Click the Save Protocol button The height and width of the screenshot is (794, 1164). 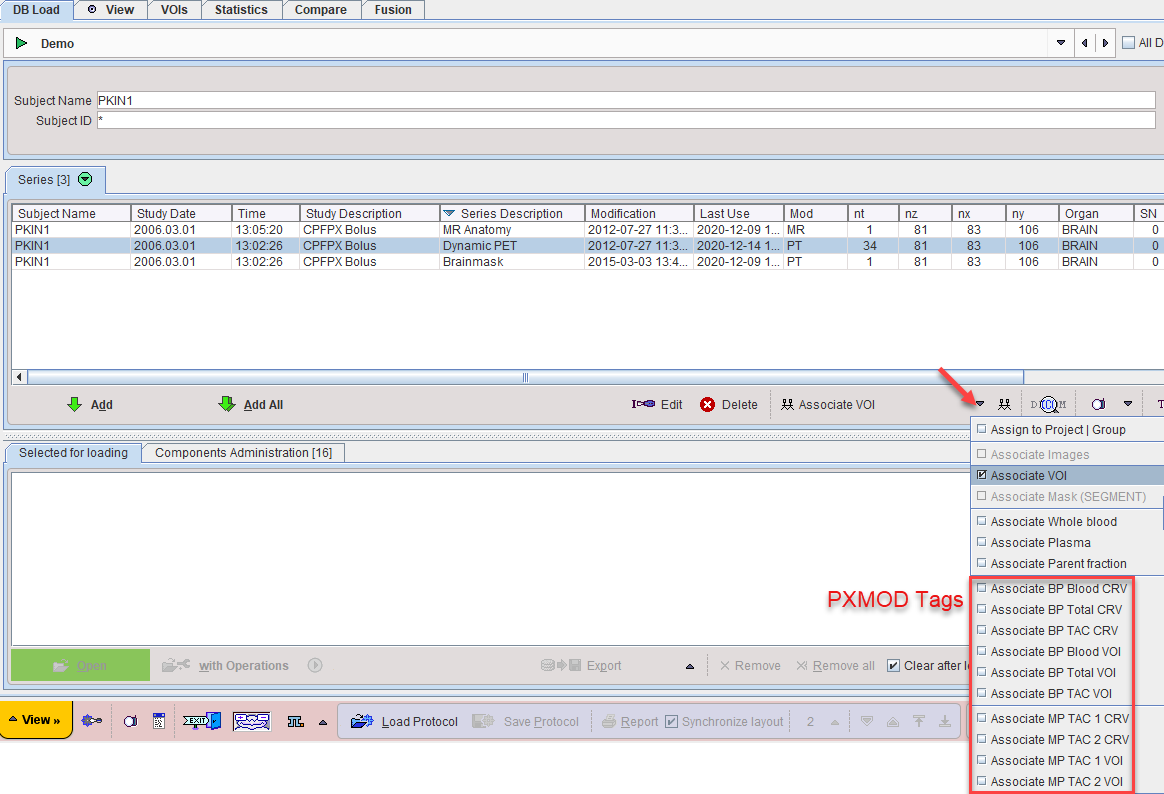(x=526, y=721)
